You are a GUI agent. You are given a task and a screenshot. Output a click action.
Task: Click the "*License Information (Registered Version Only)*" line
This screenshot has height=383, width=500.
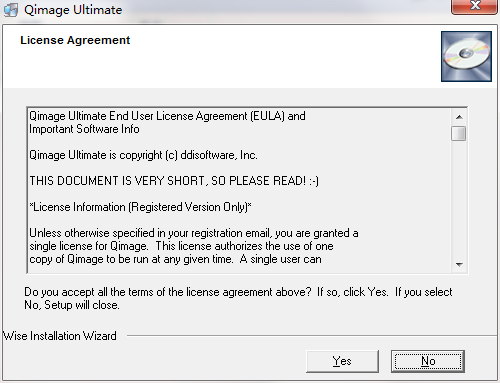pos(140,207)
